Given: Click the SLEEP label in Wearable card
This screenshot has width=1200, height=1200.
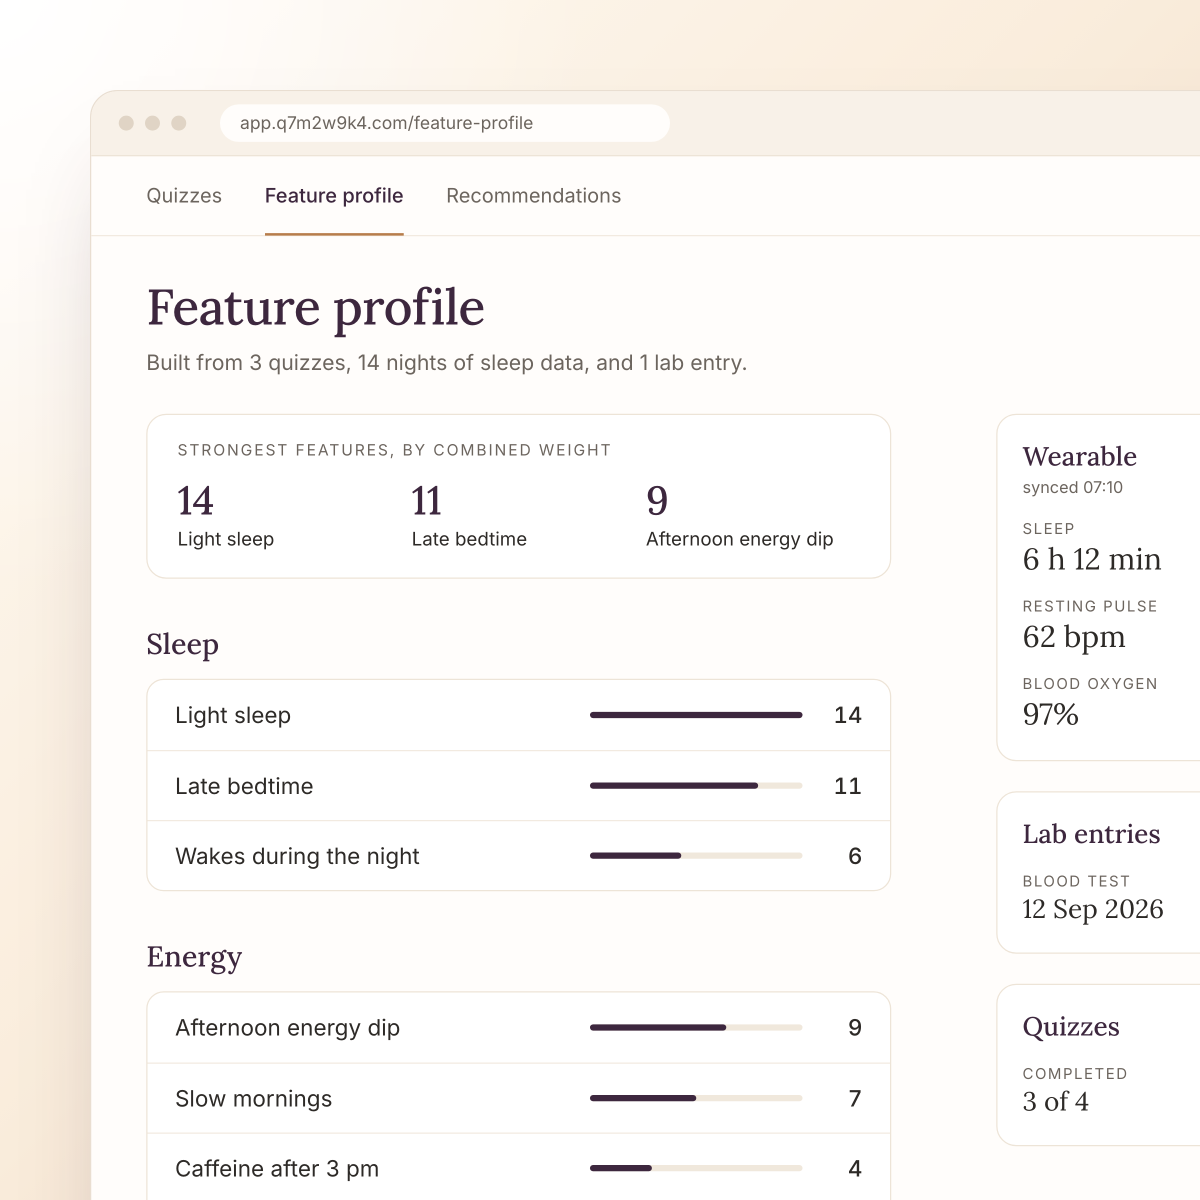Looking at the screenshot, I should (x=1048, y=529).
